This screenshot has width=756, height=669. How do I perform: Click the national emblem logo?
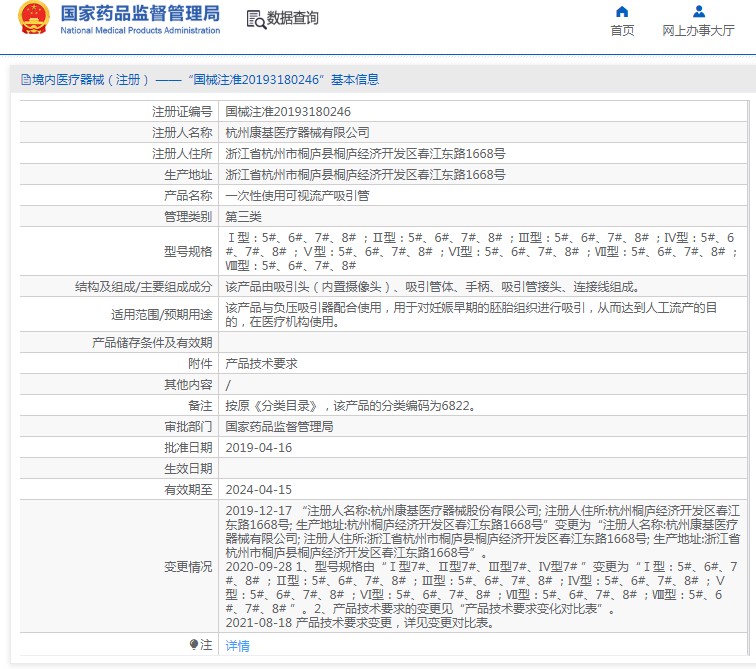click(x=33, y=18)
